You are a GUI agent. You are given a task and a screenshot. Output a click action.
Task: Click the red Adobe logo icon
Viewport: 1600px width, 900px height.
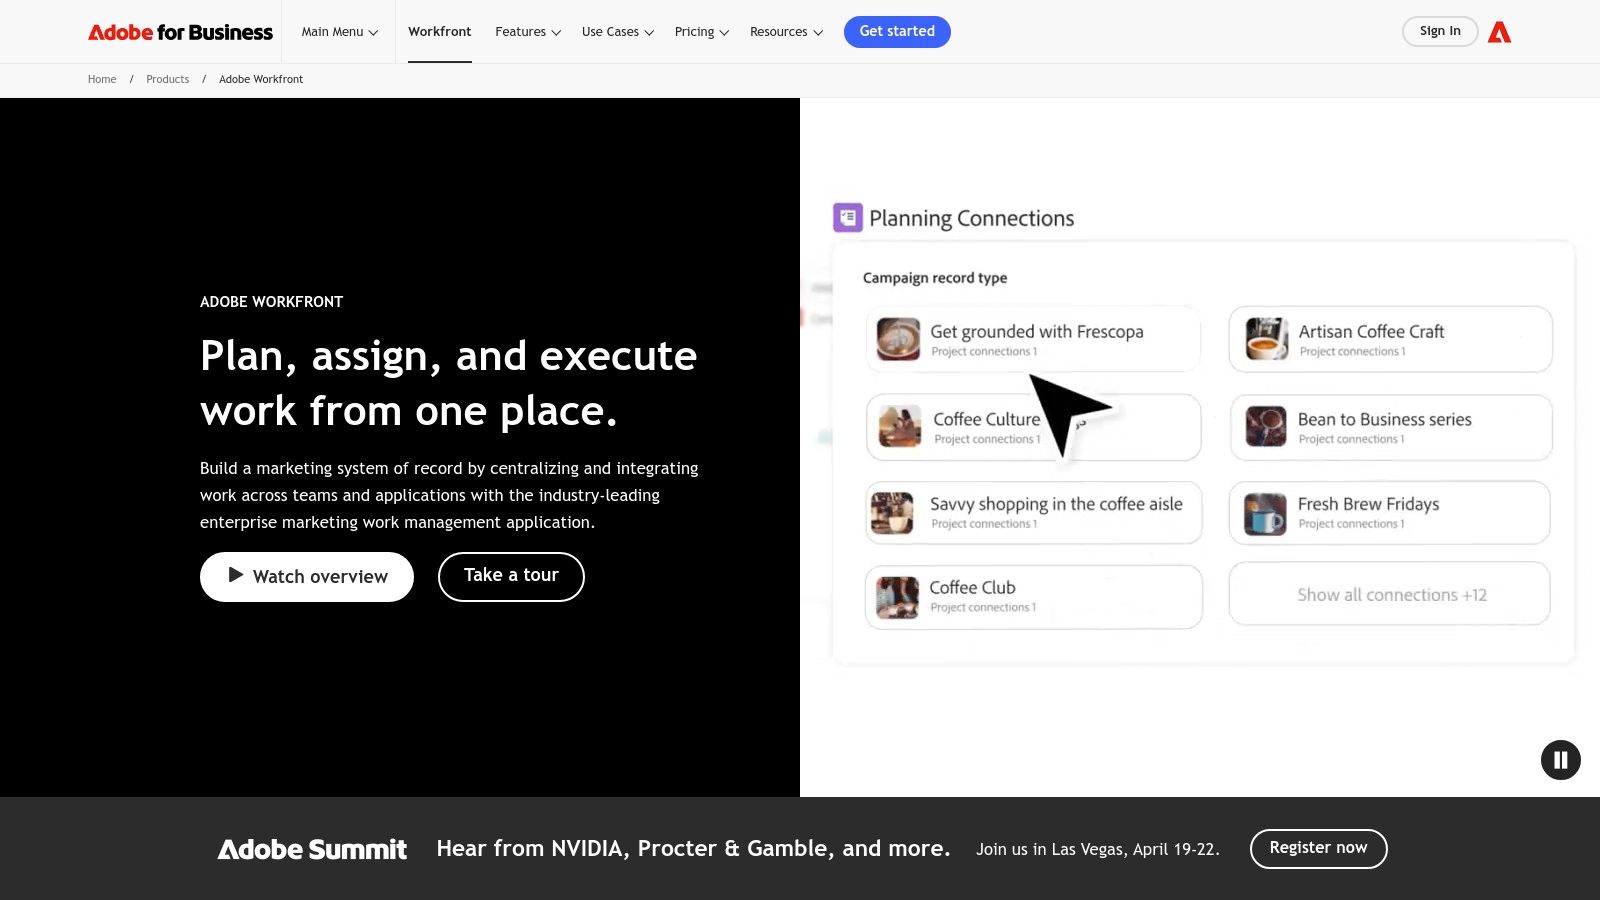tap(1499, 31)
